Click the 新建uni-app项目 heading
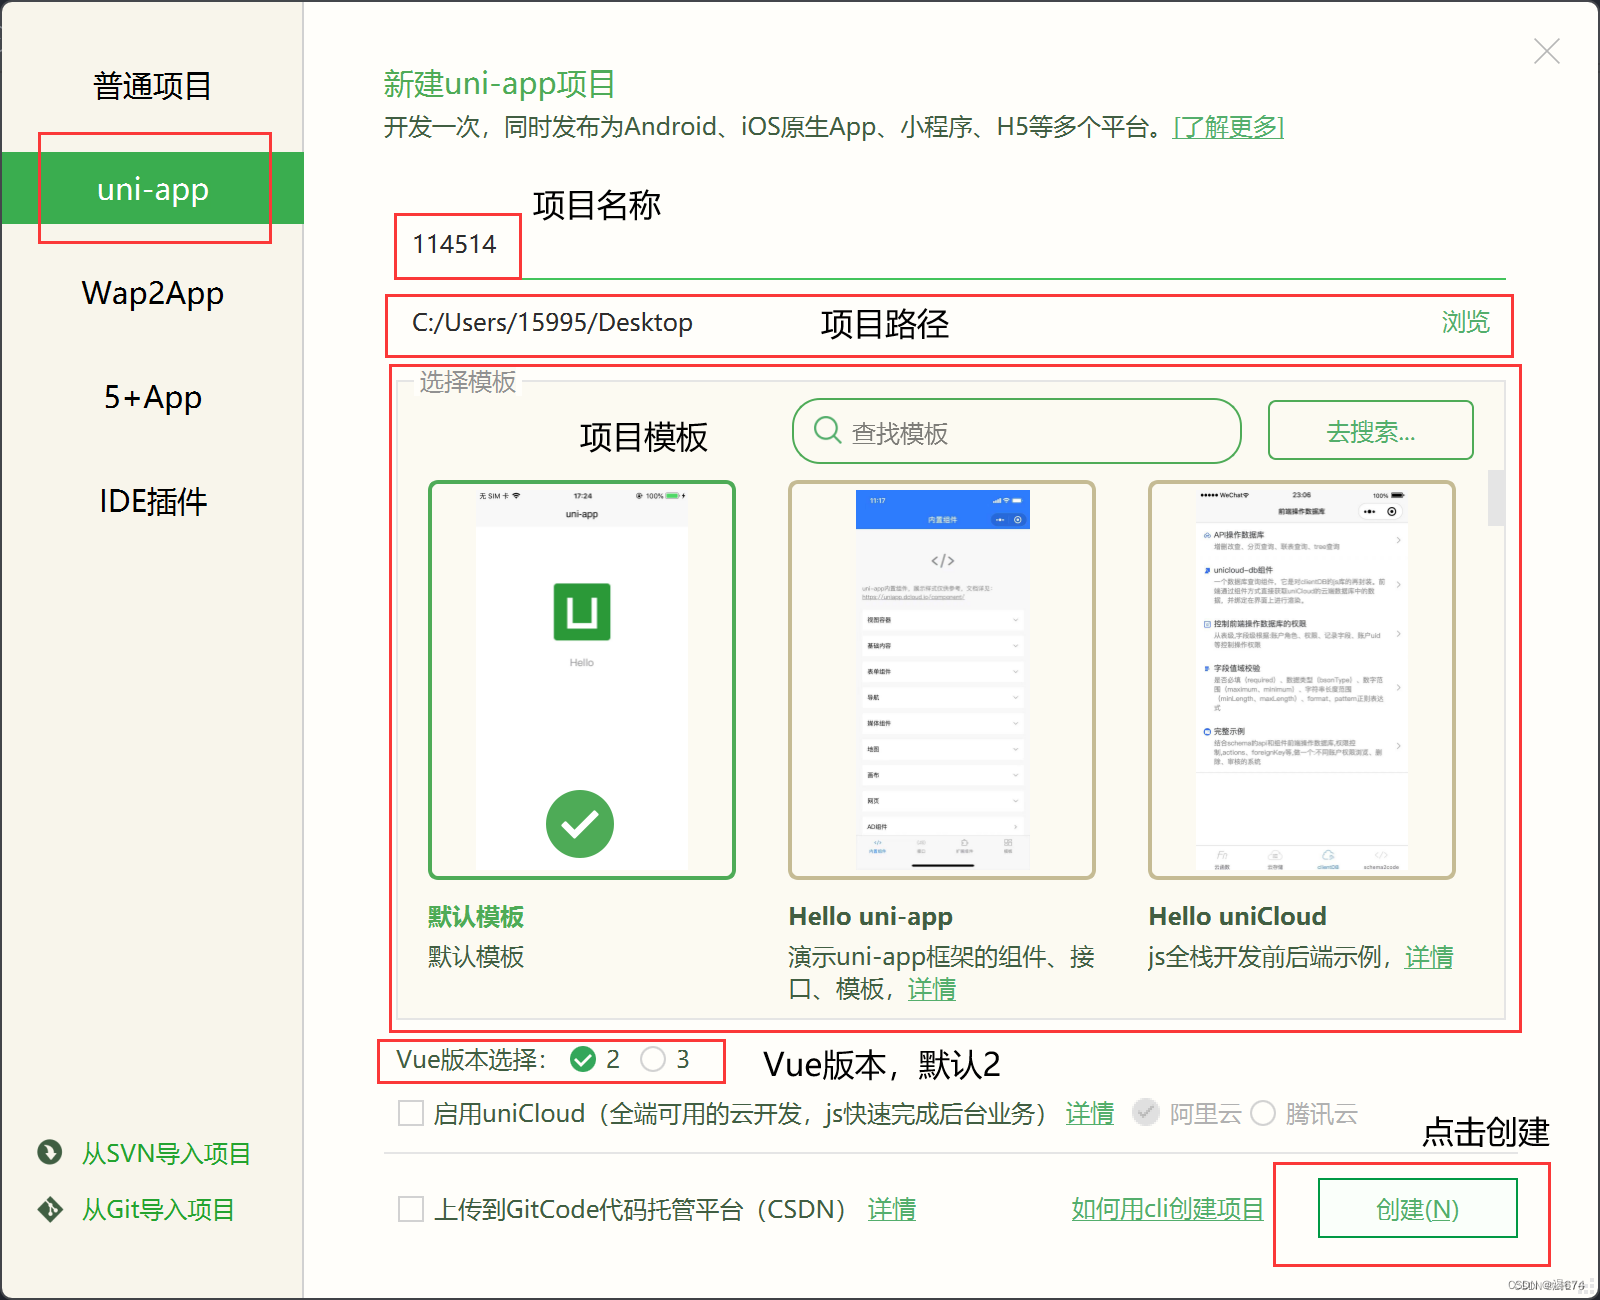This screenshot has width=1600, height=1300. coord(499,84)
